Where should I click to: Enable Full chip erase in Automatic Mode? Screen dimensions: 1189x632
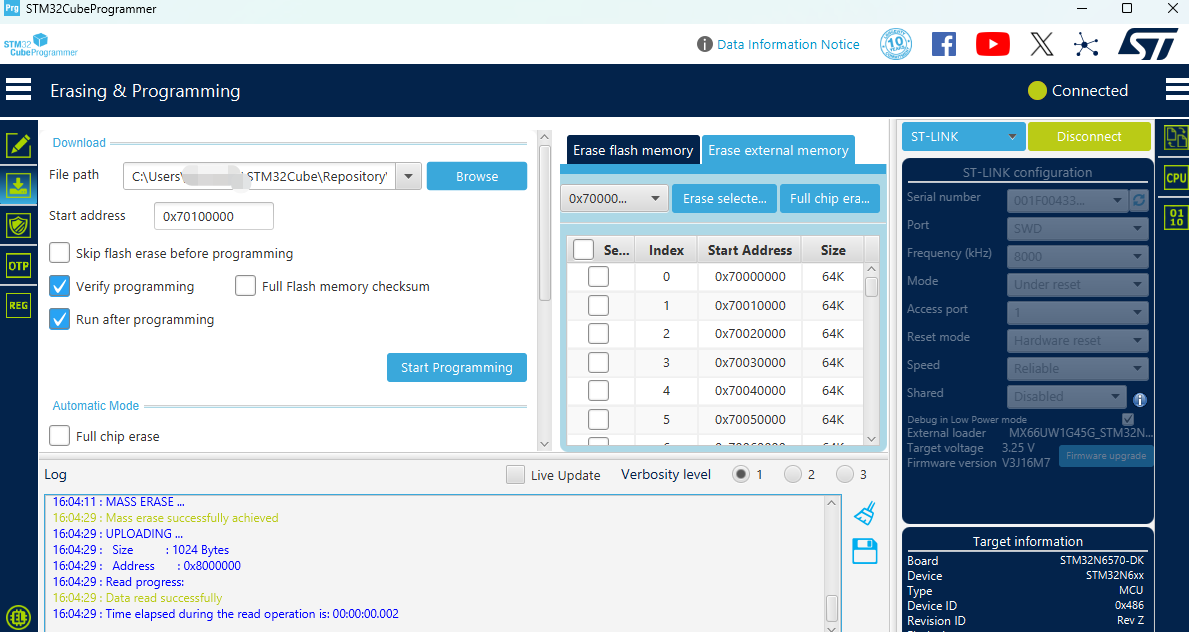click(59, 435)
